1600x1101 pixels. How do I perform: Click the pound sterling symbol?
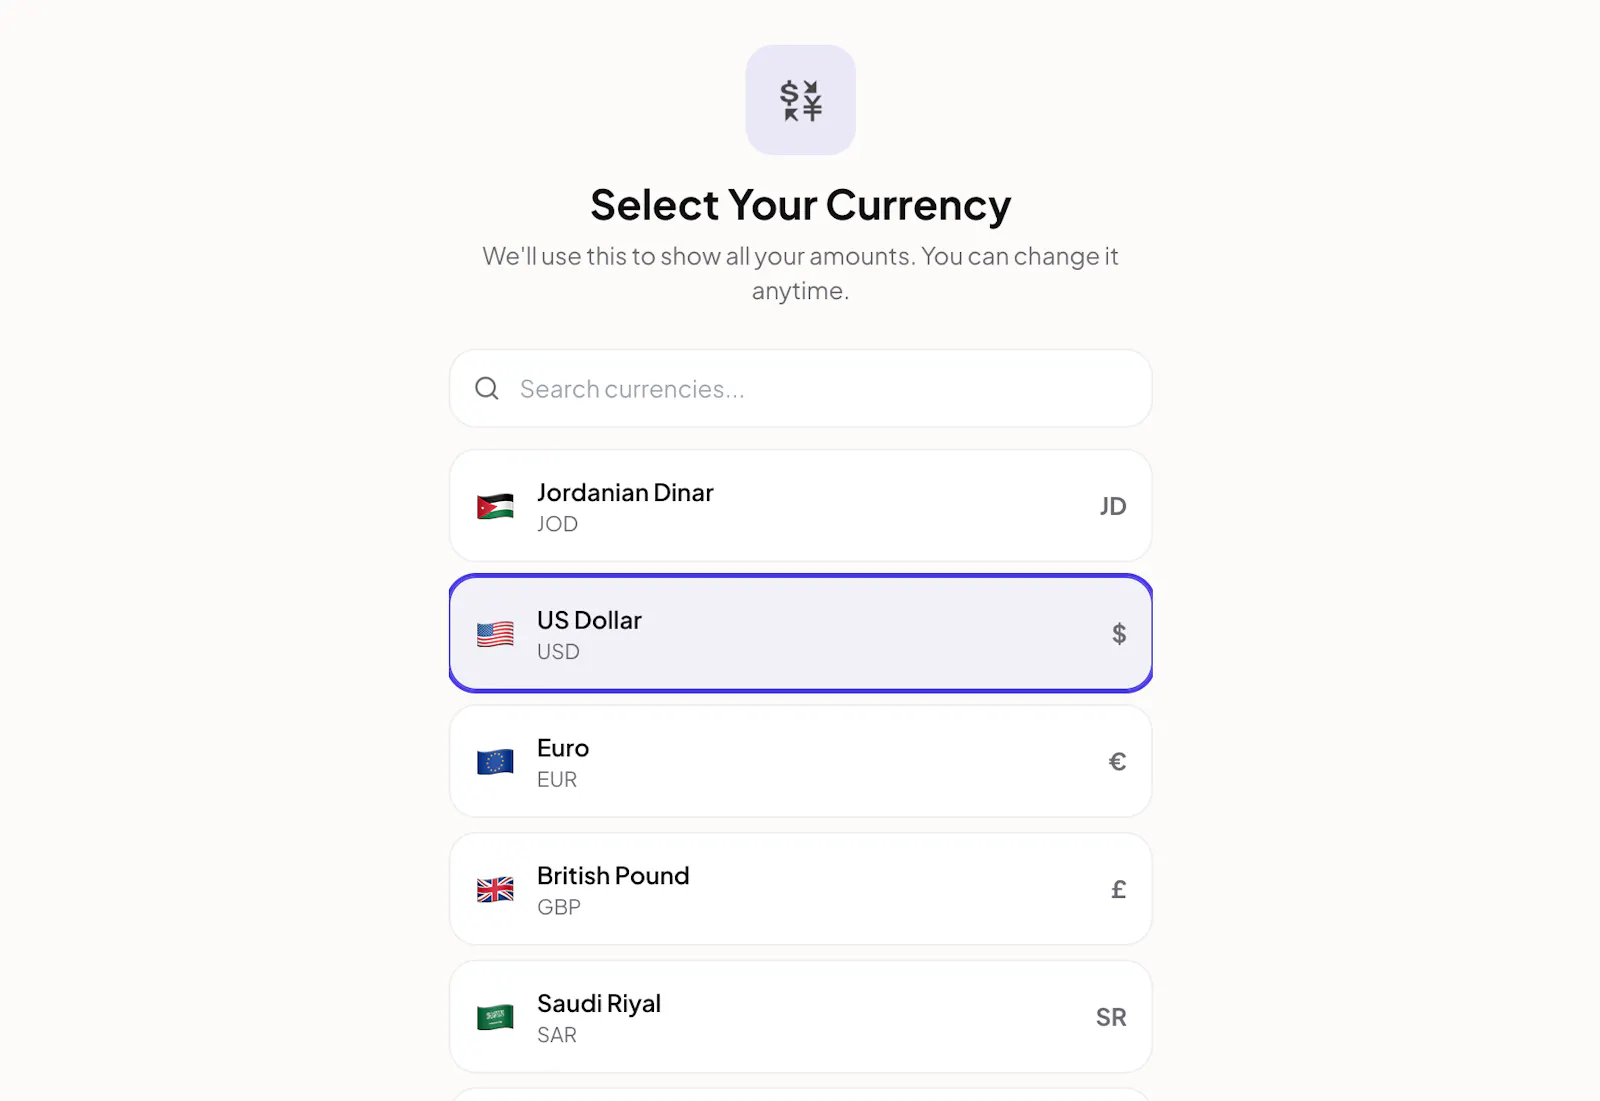[1119, 889]
